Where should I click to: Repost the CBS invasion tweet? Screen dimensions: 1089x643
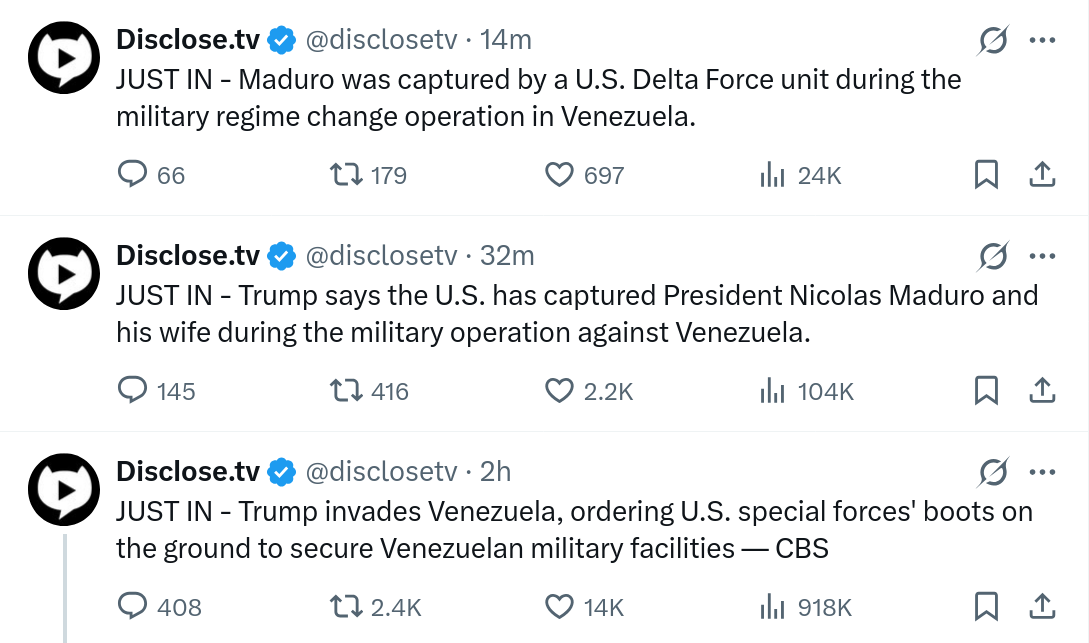pyautogui.click(x=345, y=606)
